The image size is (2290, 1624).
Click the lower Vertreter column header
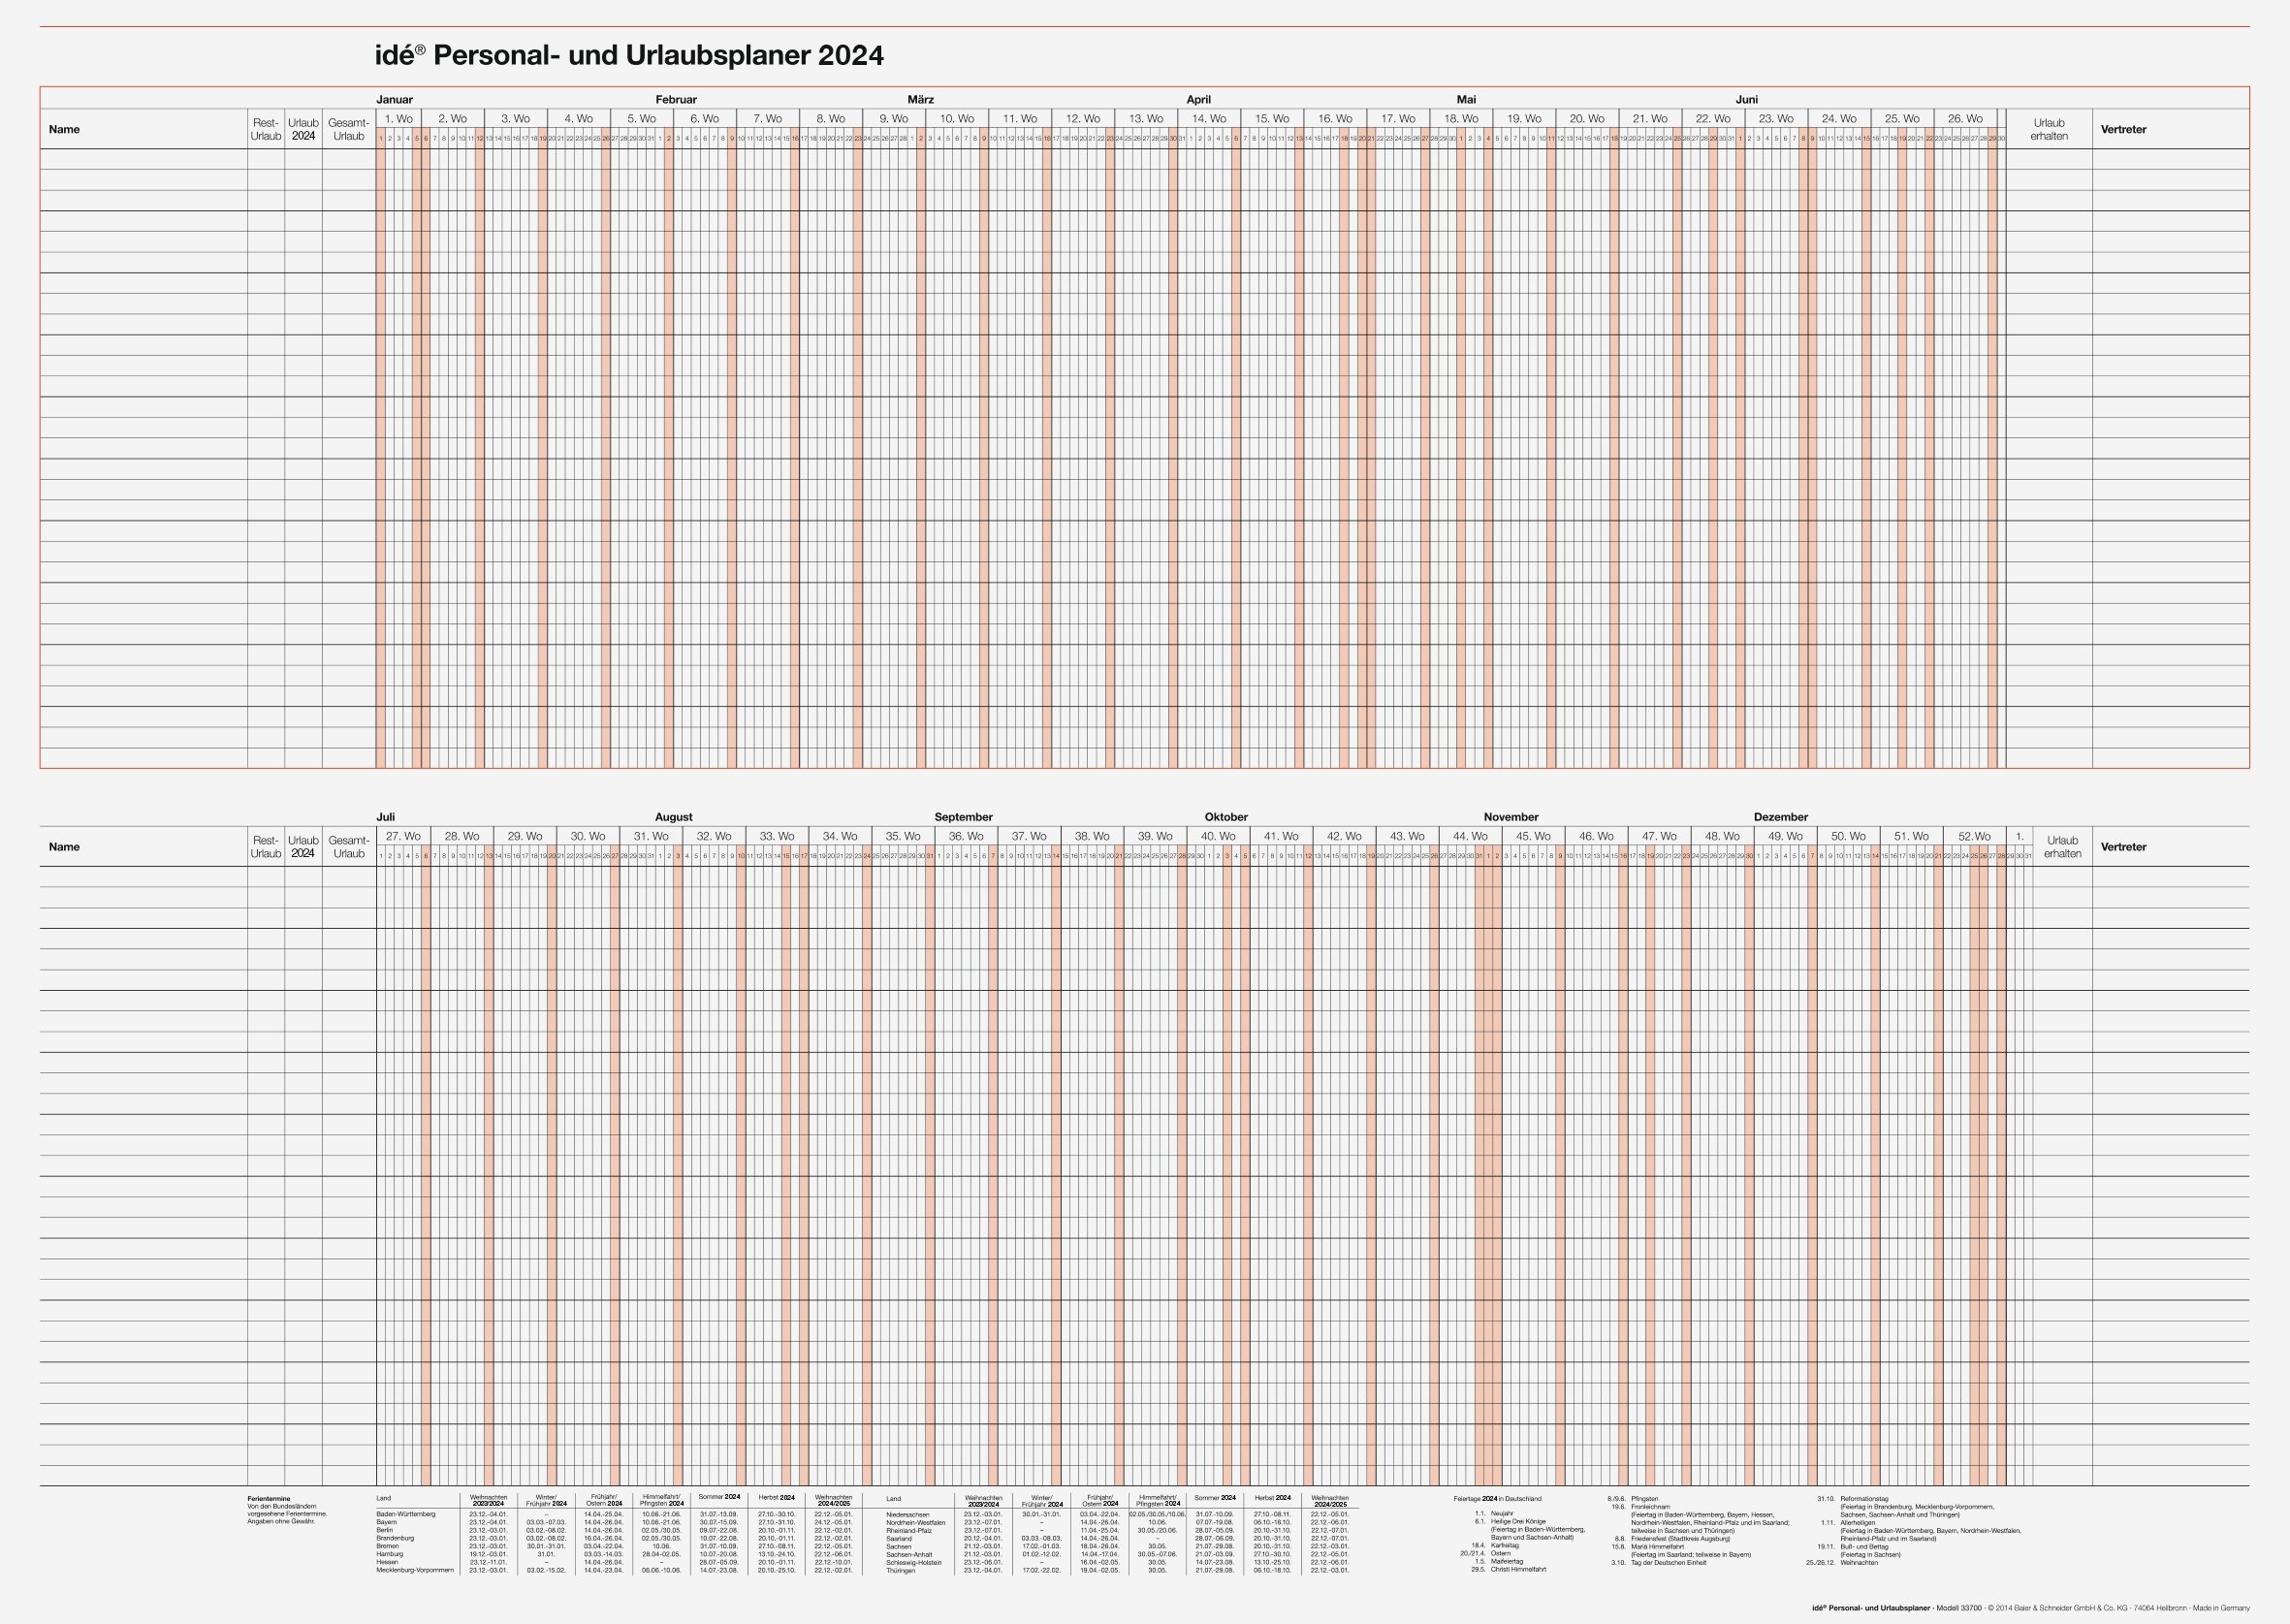2123,847
